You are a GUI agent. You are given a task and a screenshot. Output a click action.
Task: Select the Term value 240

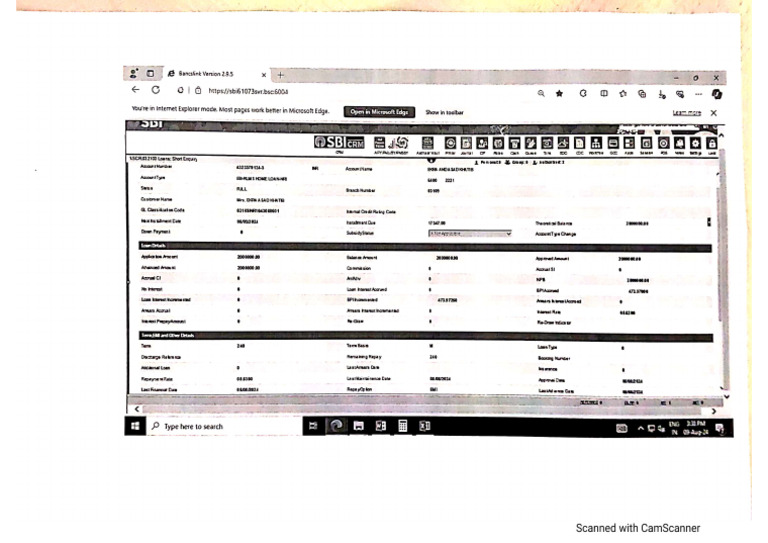point(241,346)
